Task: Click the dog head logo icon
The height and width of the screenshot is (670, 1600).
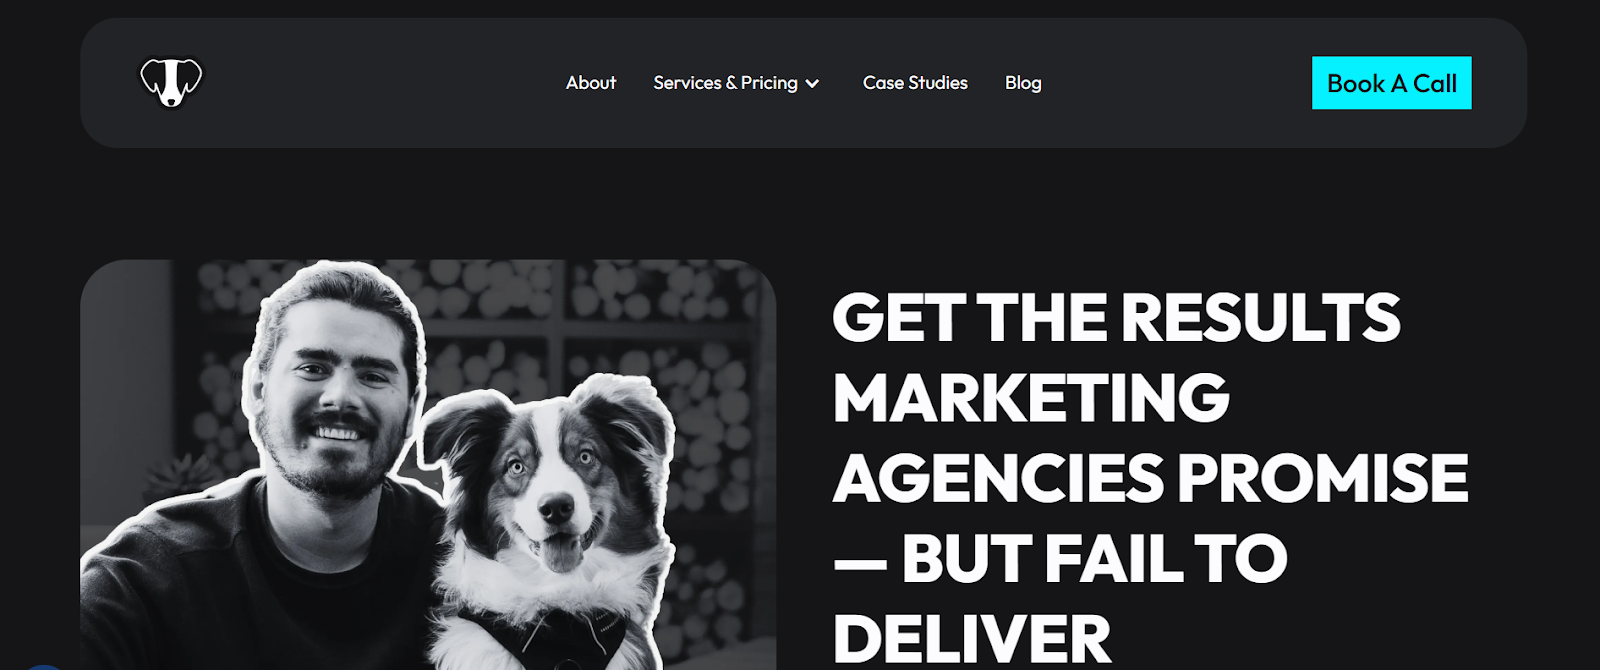Action: (x=171, y=82)
